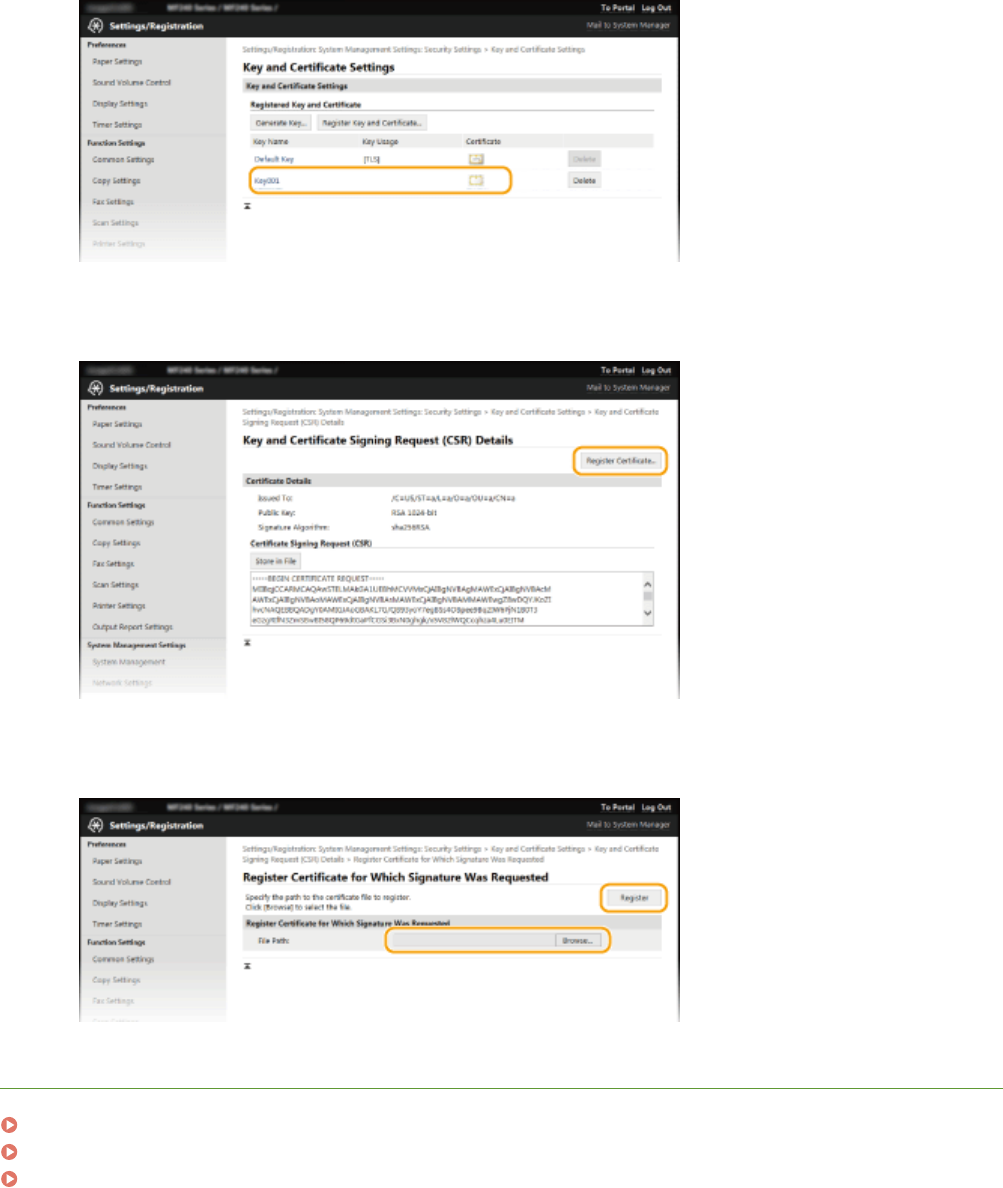Open certificate icon in the Key001 row
1003x1188 pixels.
point(476,180)
